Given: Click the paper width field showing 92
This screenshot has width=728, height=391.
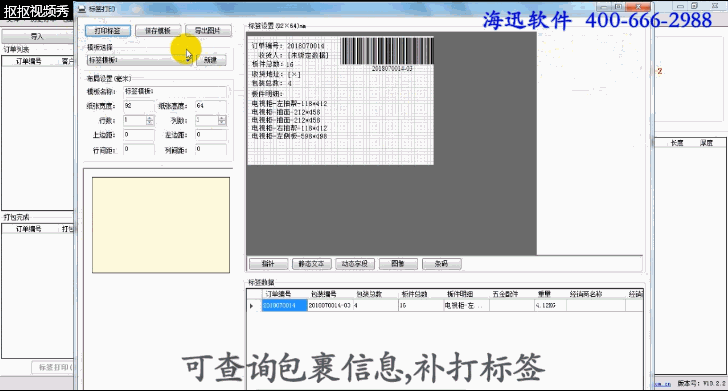Looking at the screenshot, I should click(139, 106).
